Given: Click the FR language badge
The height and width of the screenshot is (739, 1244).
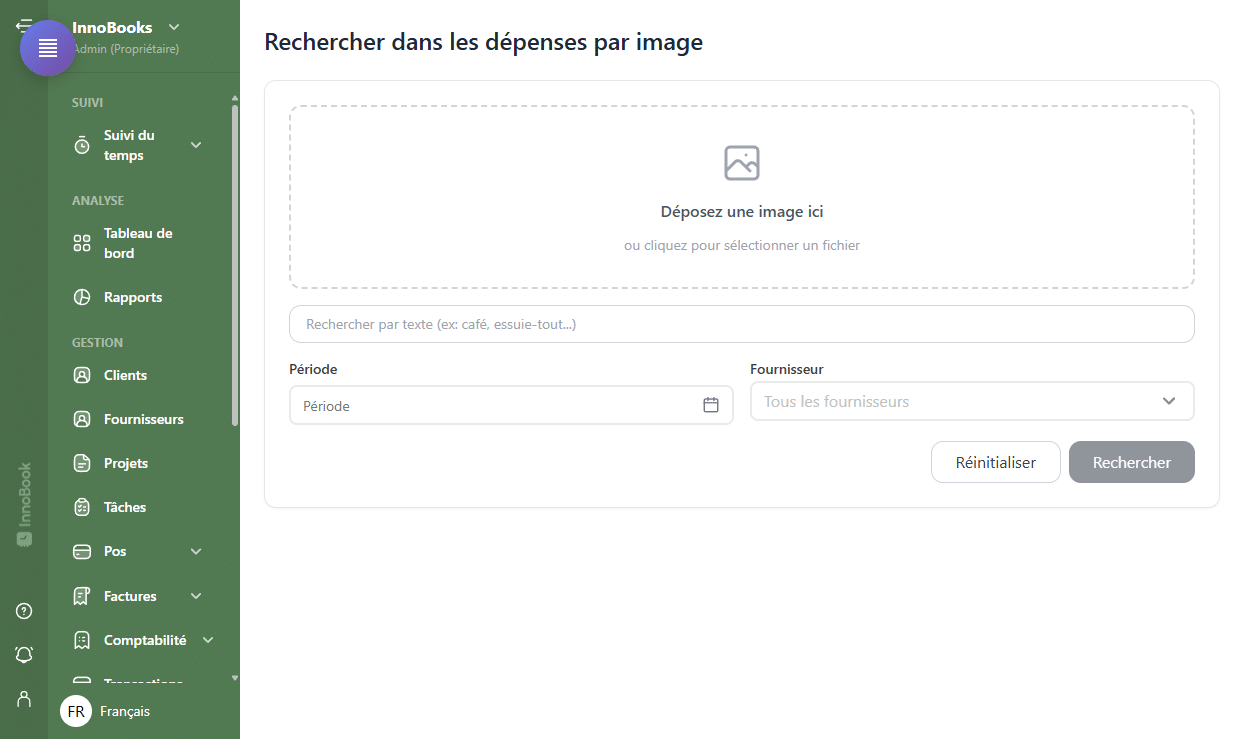Looking at the screenshot, I should pyautogui.click(x=76, y=711).
